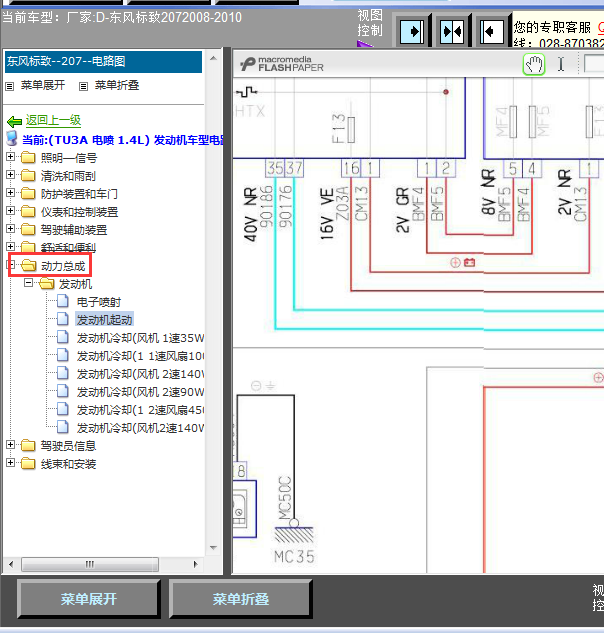Click the 返回上一级 link
Screen dimensions: 604x633
[53, 120]
